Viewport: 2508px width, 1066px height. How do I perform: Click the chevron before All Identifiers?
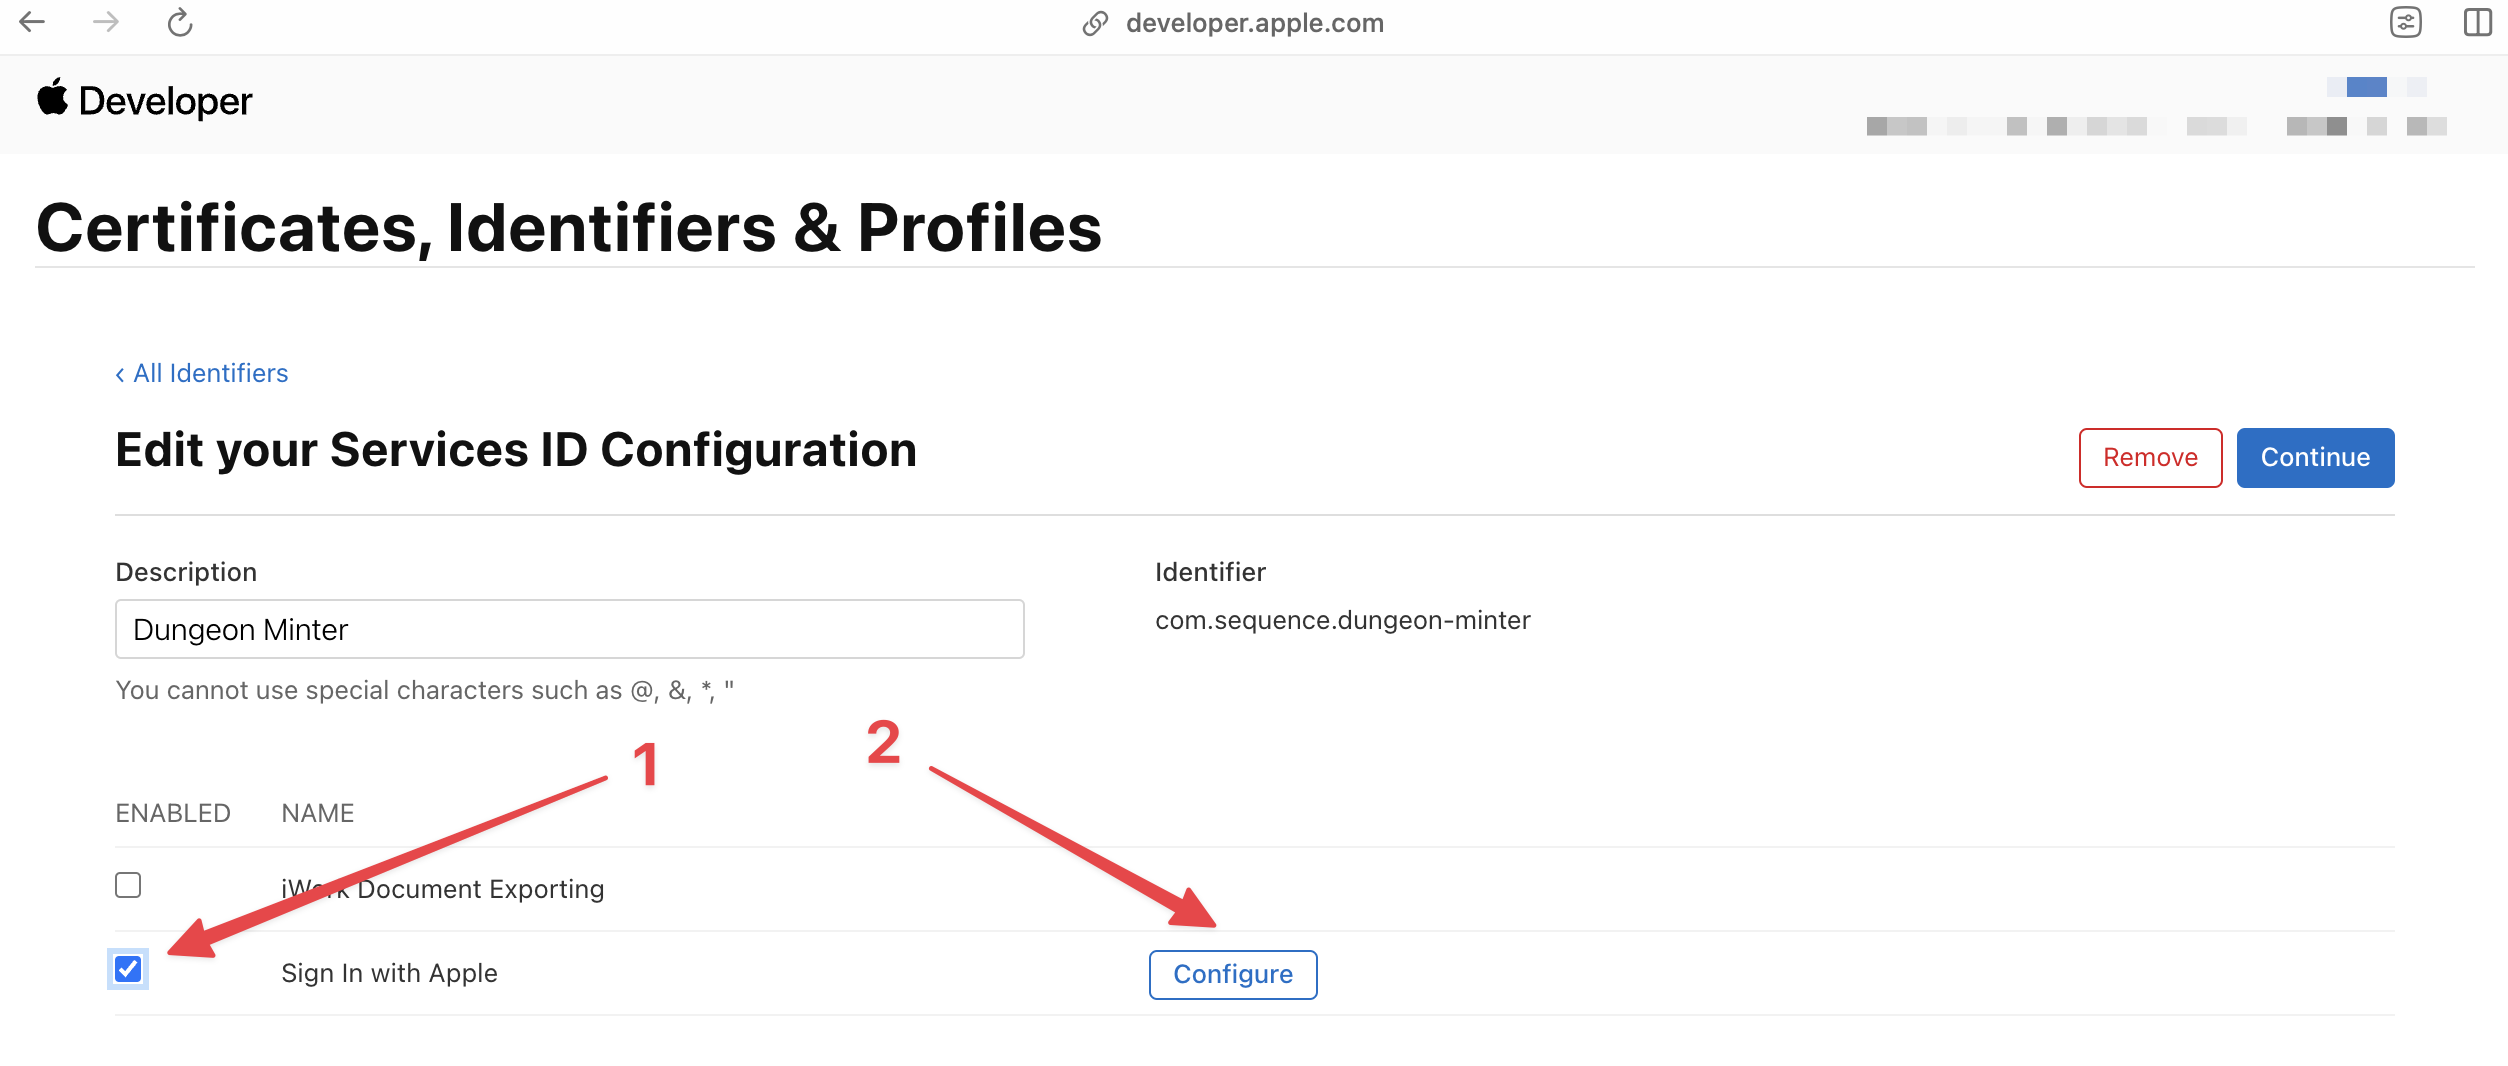[122, 373]
